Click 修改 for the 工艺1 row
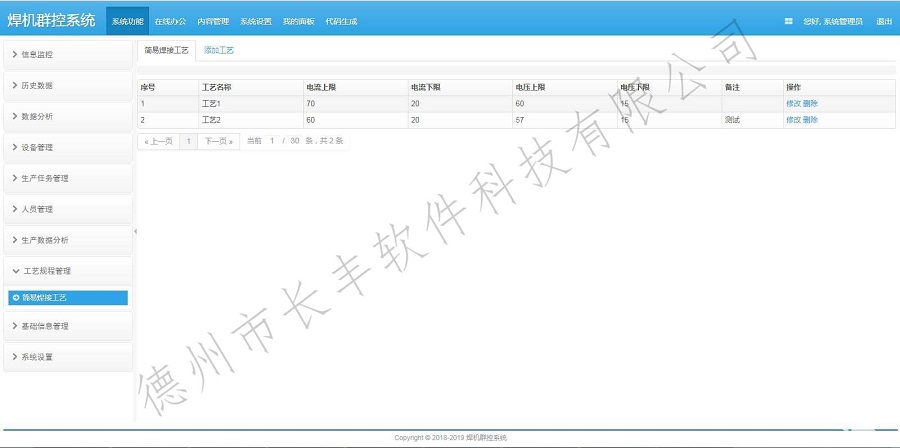Image resolution: width=900 pixels, height=448 pixels. 793,104
